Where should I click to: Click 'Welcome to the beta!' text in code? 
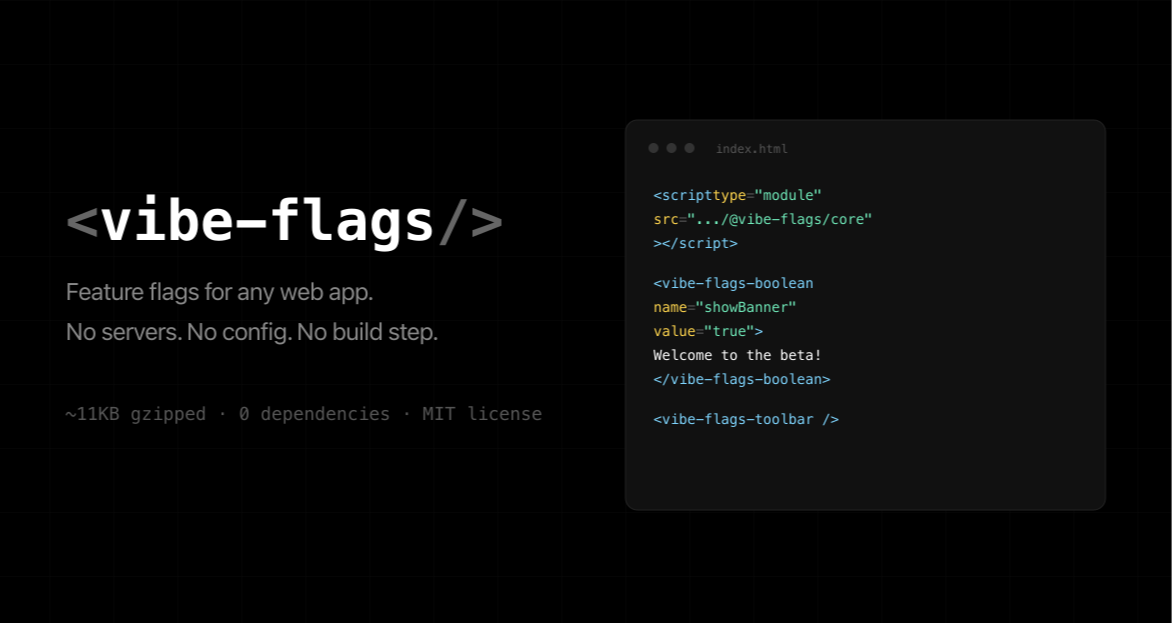(737, 355)
